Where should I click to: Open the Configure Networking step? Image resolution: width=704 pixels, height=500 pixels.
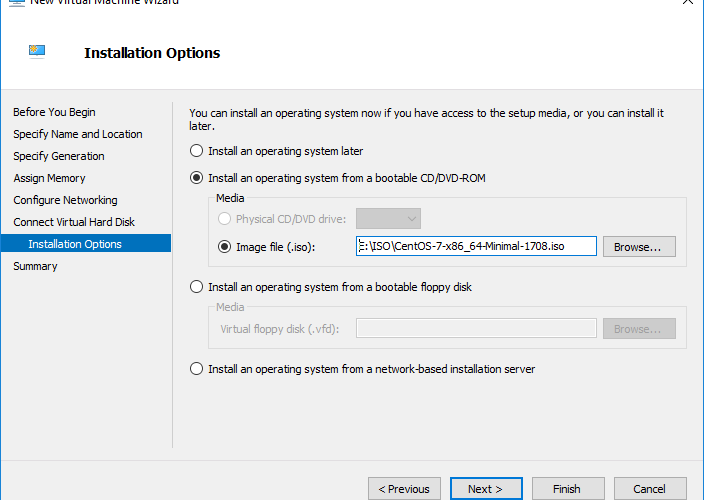click(x=65, y=200)
